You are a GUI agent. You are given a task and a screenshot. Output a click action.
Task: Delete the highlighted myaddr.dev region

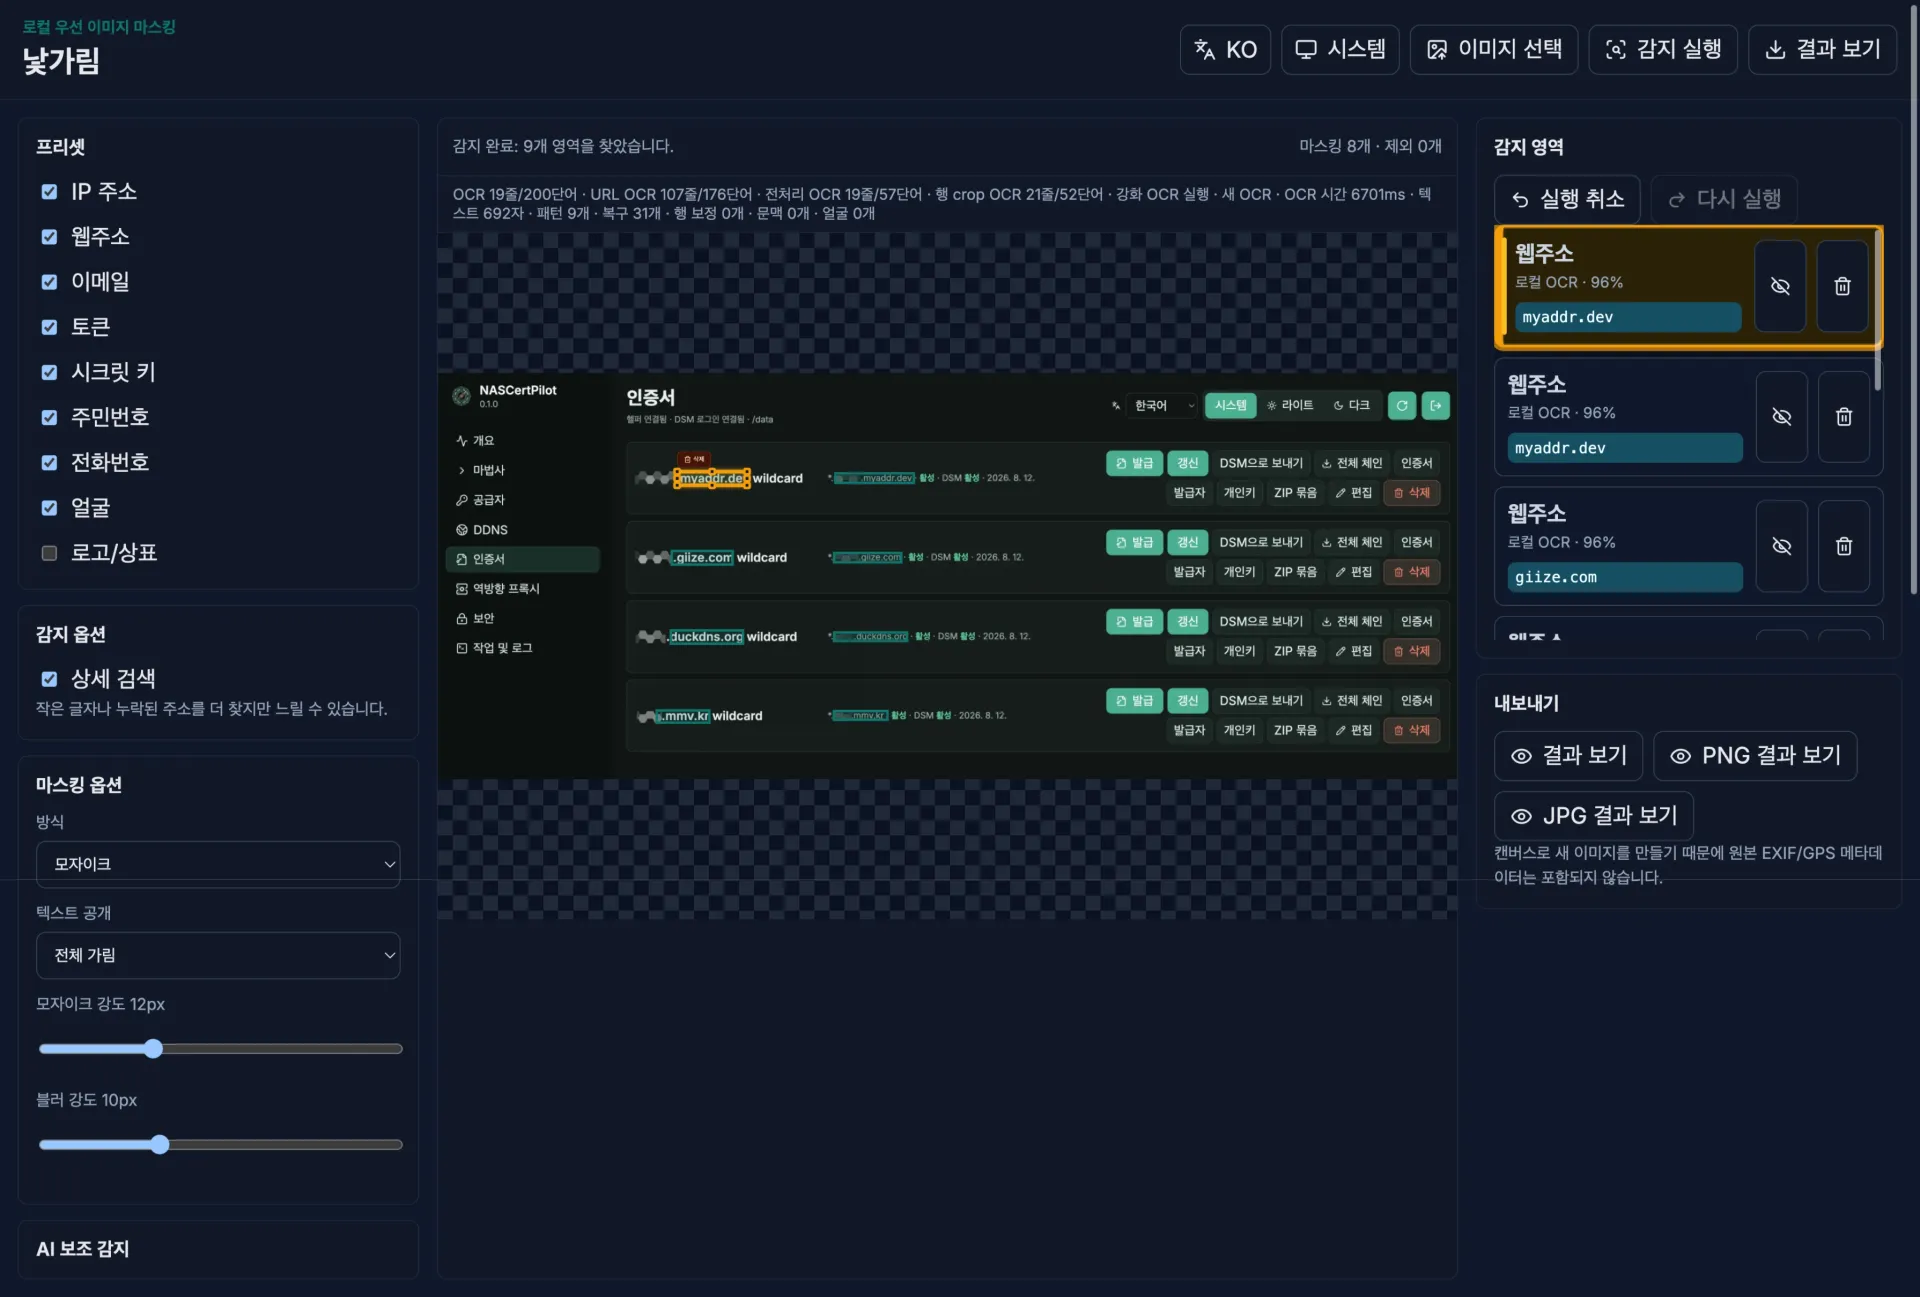(x=1842, y=286)
